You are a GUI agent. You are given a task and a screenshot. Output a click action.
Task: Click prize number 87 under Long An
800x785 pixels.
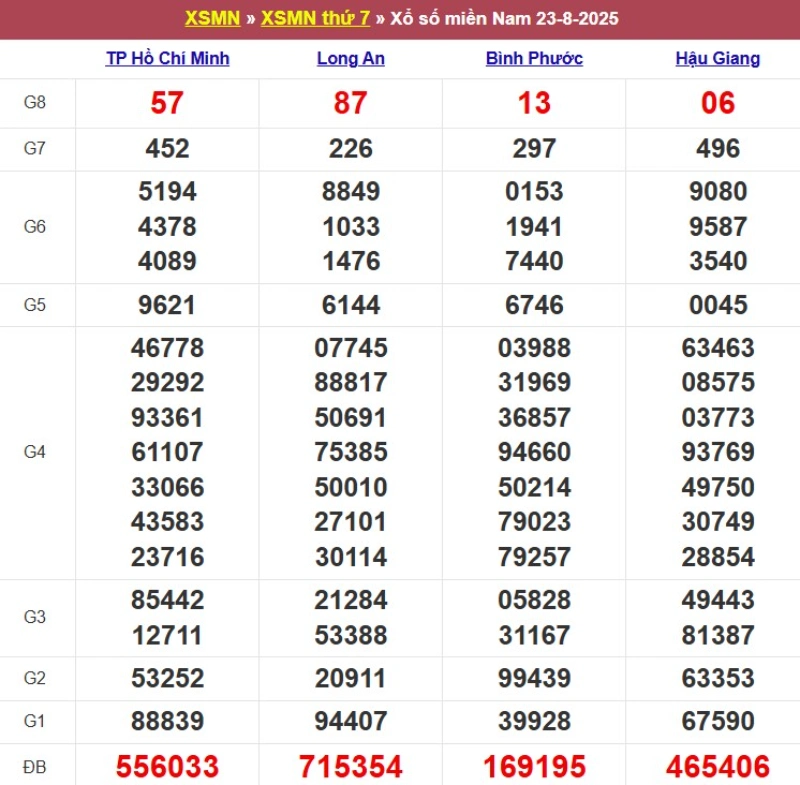(x=350, y=103)
